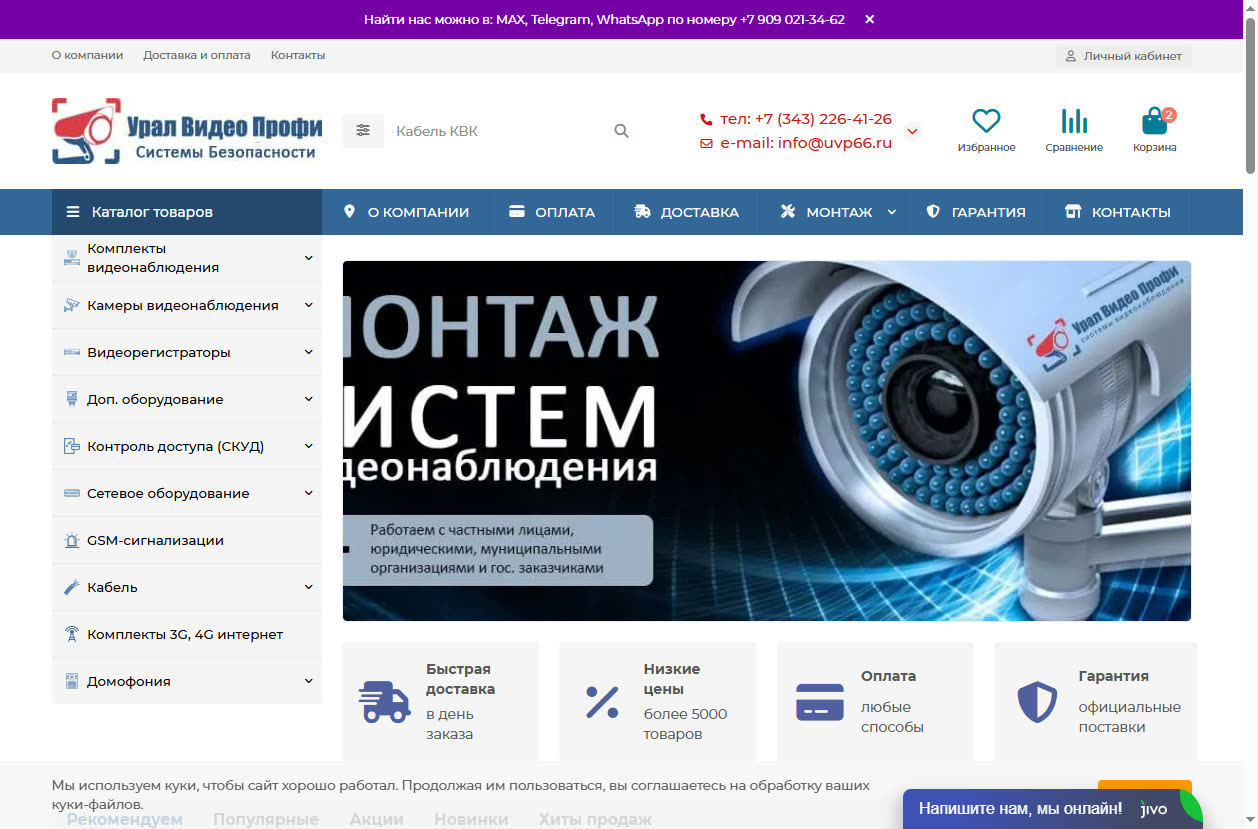Focus the 'Кабель КВК' search field
The height and width of the screenshot is (829, 1258).
495,131
